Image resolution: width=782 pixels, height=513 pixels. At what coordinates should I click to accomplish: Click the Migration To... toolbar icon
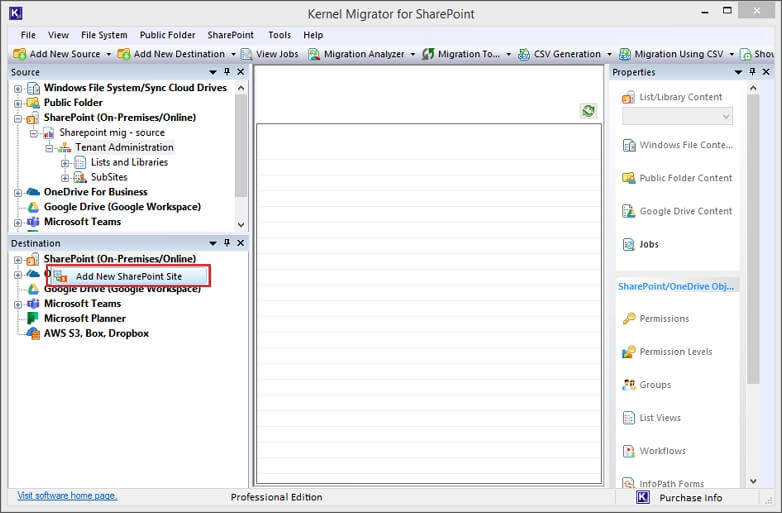428,54
